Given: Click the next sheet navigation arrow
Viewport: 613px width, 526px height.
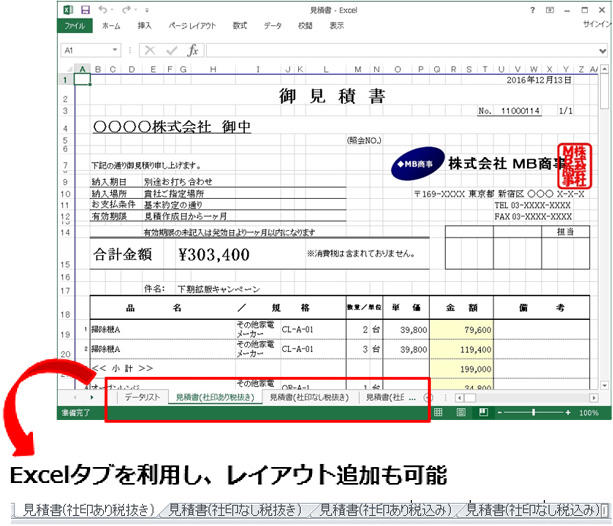Looking at the screenshot, I should click(x=91, y=397).
